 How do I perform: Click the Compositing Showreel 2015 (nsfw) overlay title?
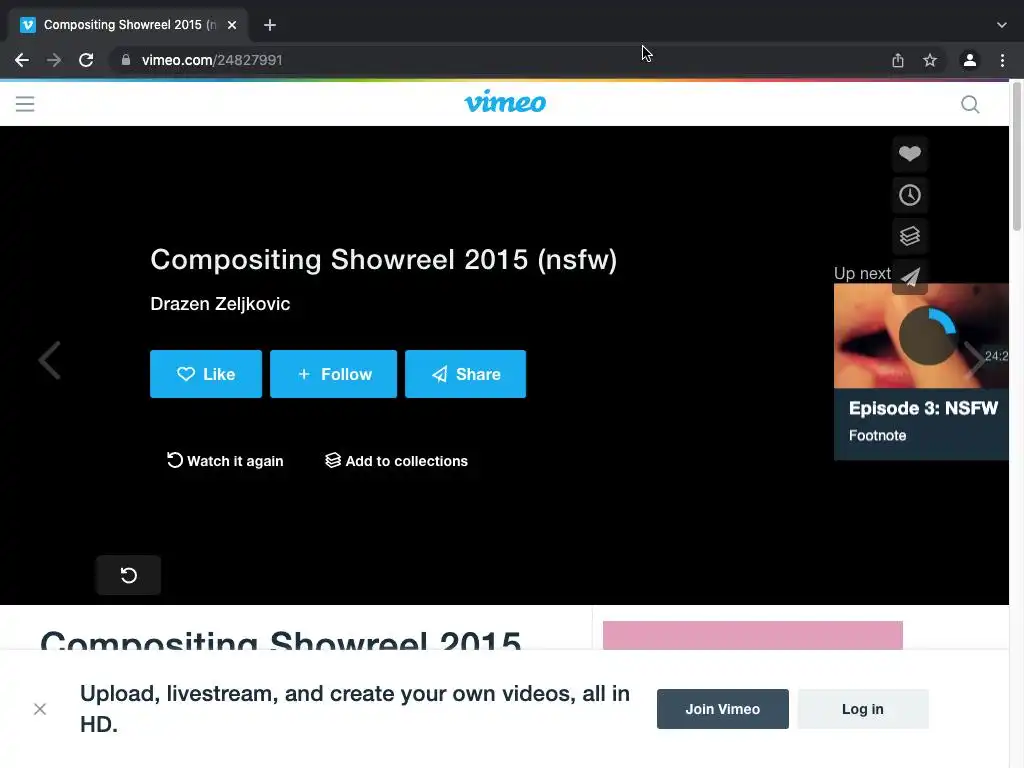(x=383, y=259)
